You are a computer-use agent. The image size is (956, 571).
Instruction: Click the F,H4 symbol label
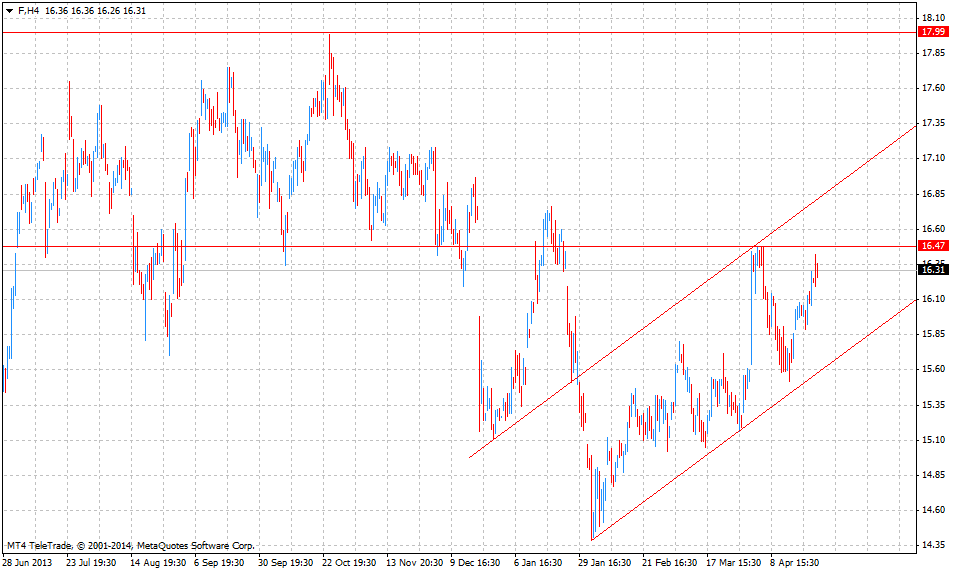[28, 11]
